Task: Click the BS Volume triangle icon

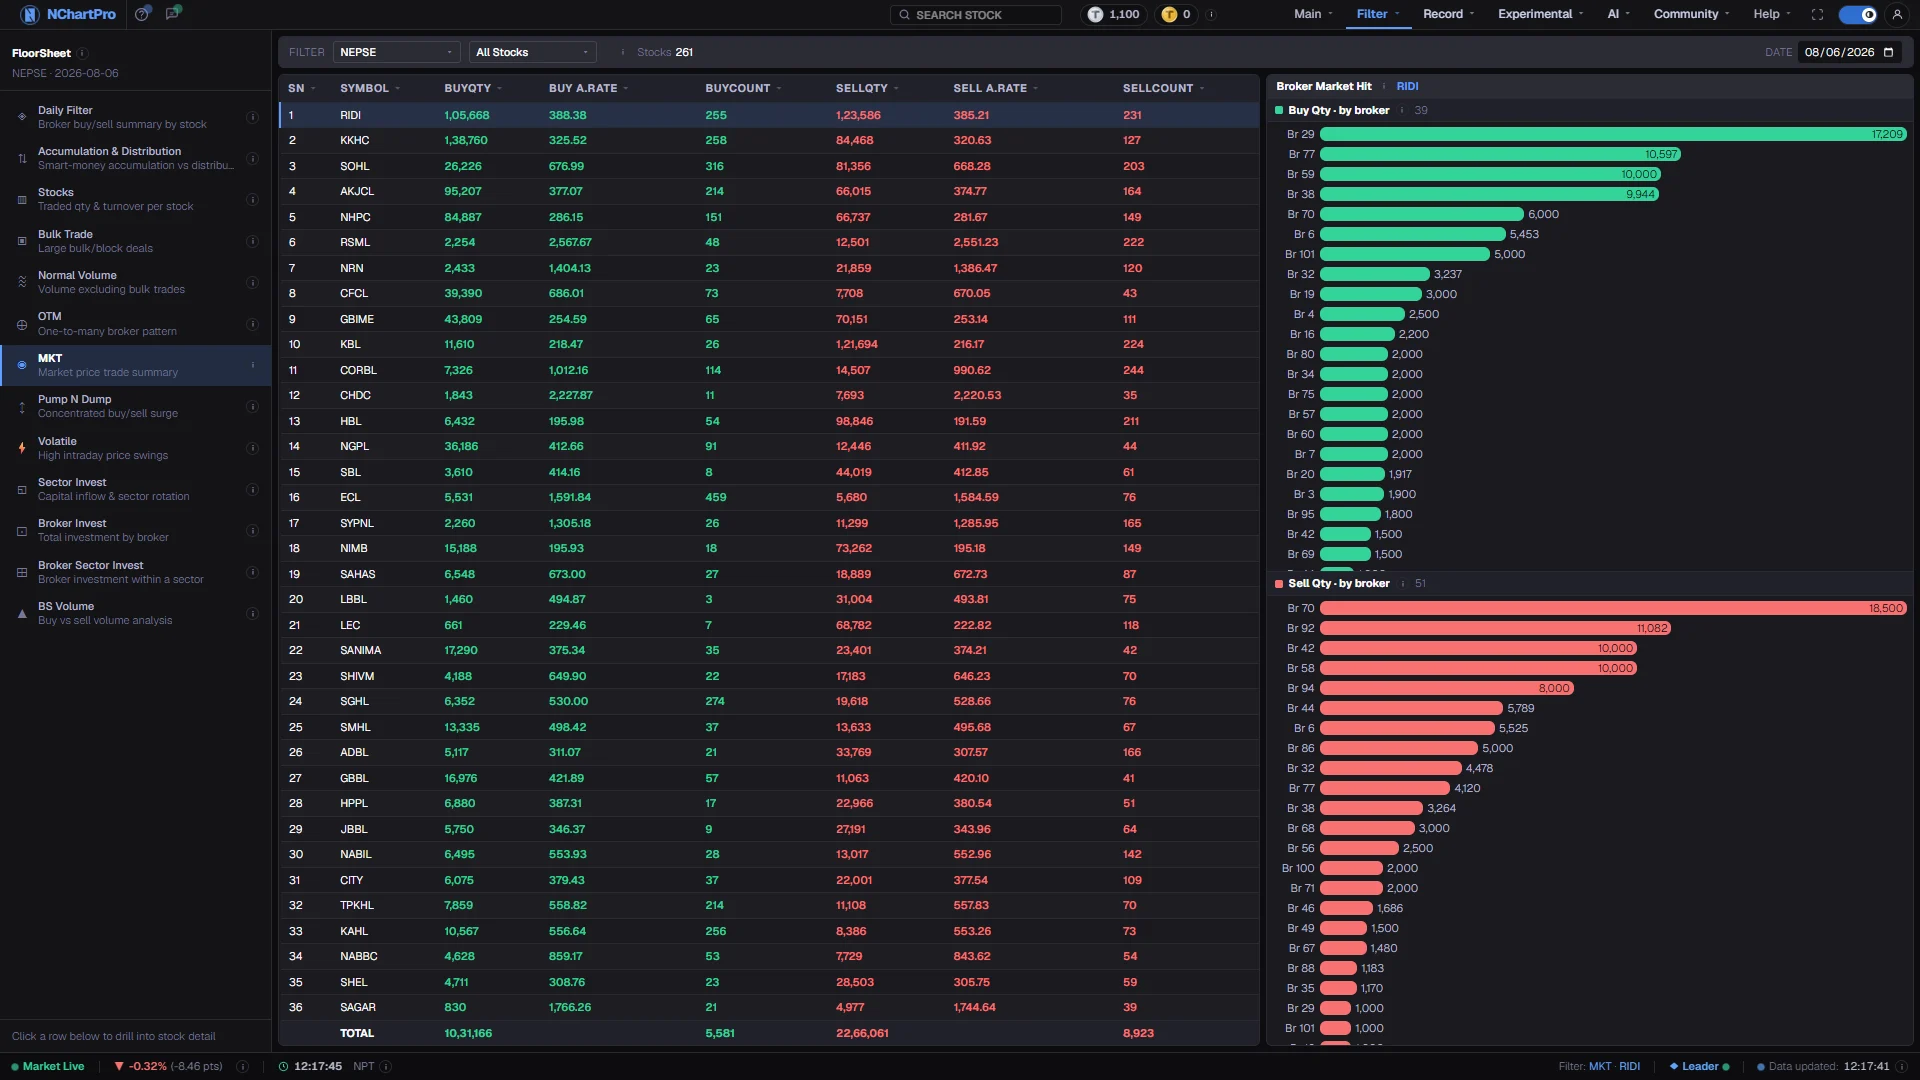Action: 22,613
